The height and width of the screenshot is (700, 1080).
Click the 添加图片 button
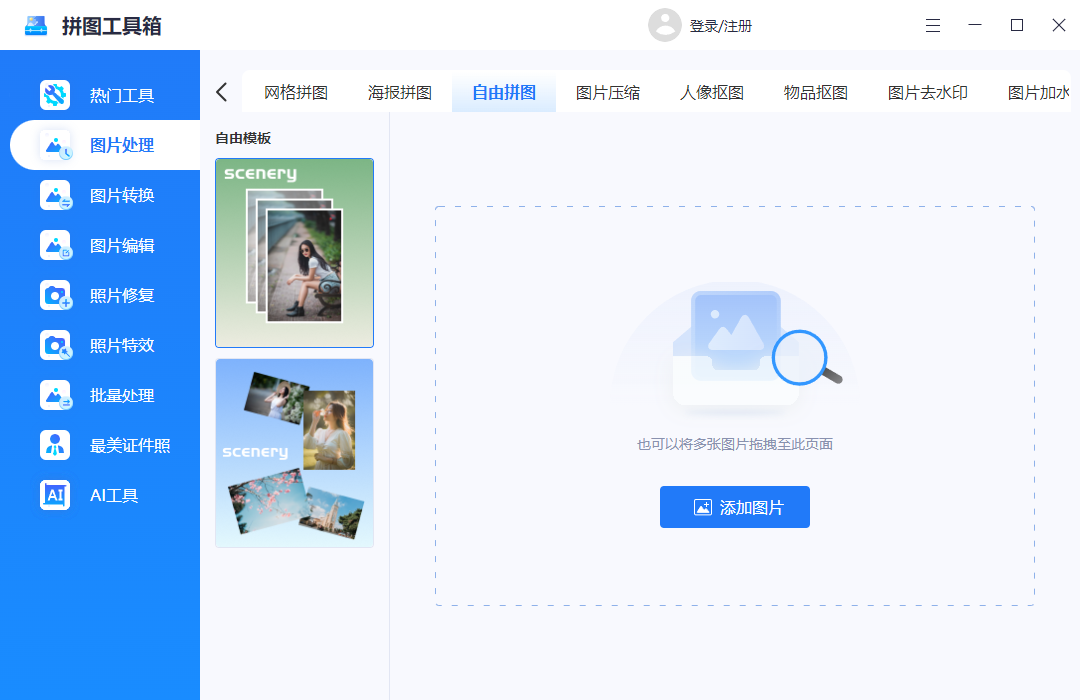click(734, 507)
